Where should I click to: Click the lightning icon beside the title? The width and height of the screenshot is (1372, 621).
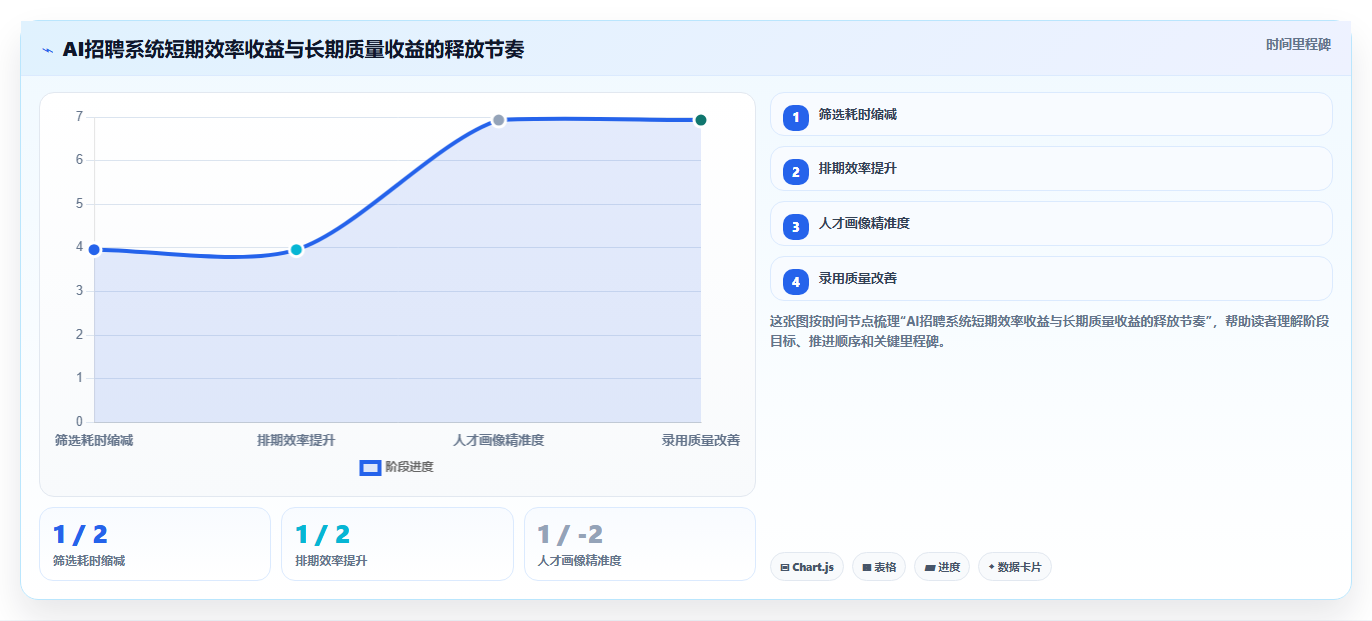pos(47,49)
